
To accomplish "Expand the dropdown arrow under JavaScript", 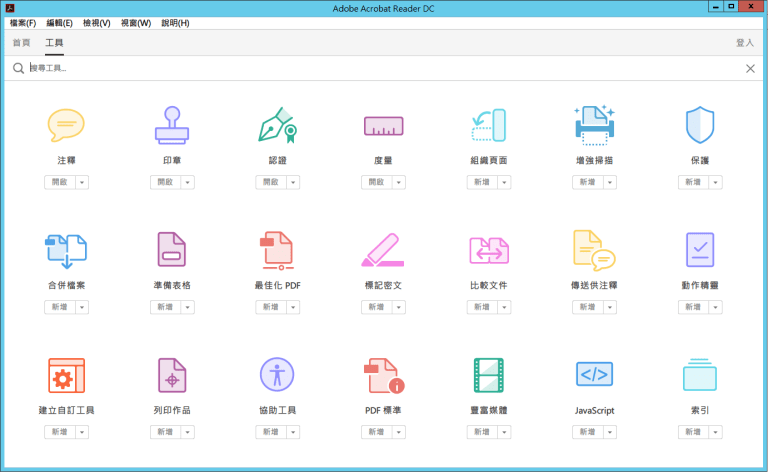I will 610,432.
